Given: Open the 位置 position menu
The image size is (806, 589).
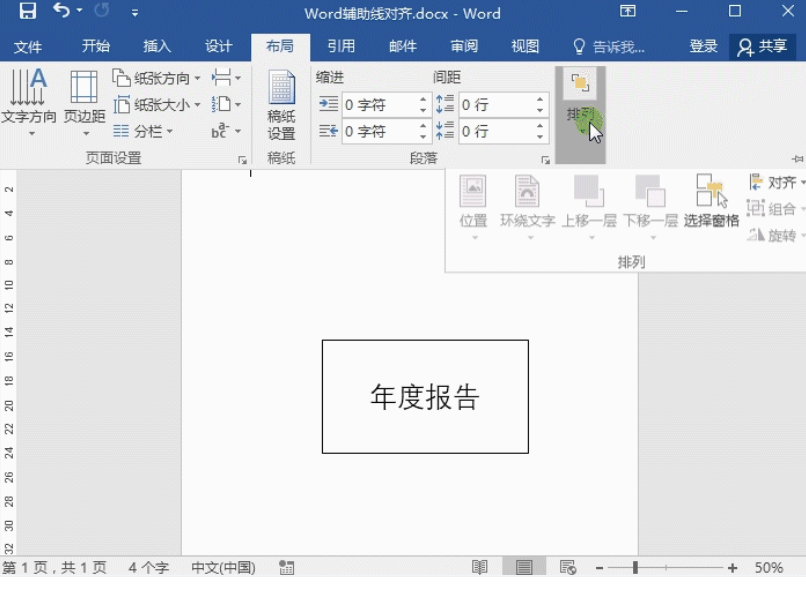Looking at the screenshot, I should [473, 208].
